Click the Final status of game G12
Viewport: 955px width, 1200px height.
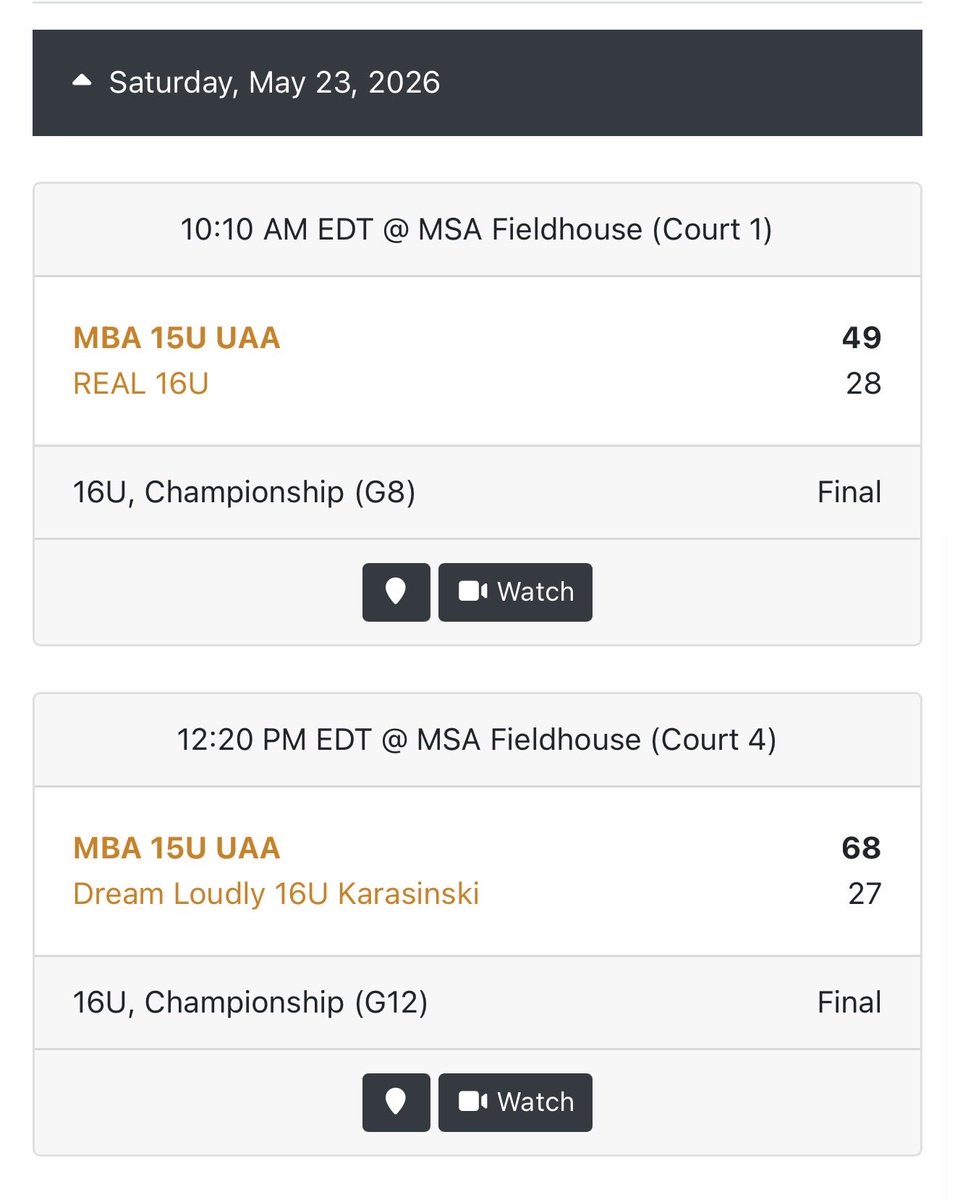[x=849, y=1003]
